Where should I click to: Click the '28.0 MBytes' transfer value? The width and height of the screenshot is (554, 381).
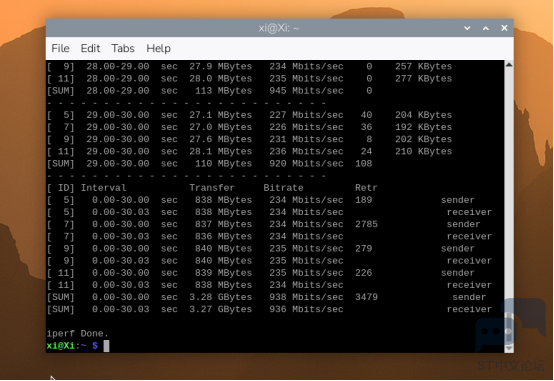click(x=220, y=78)
